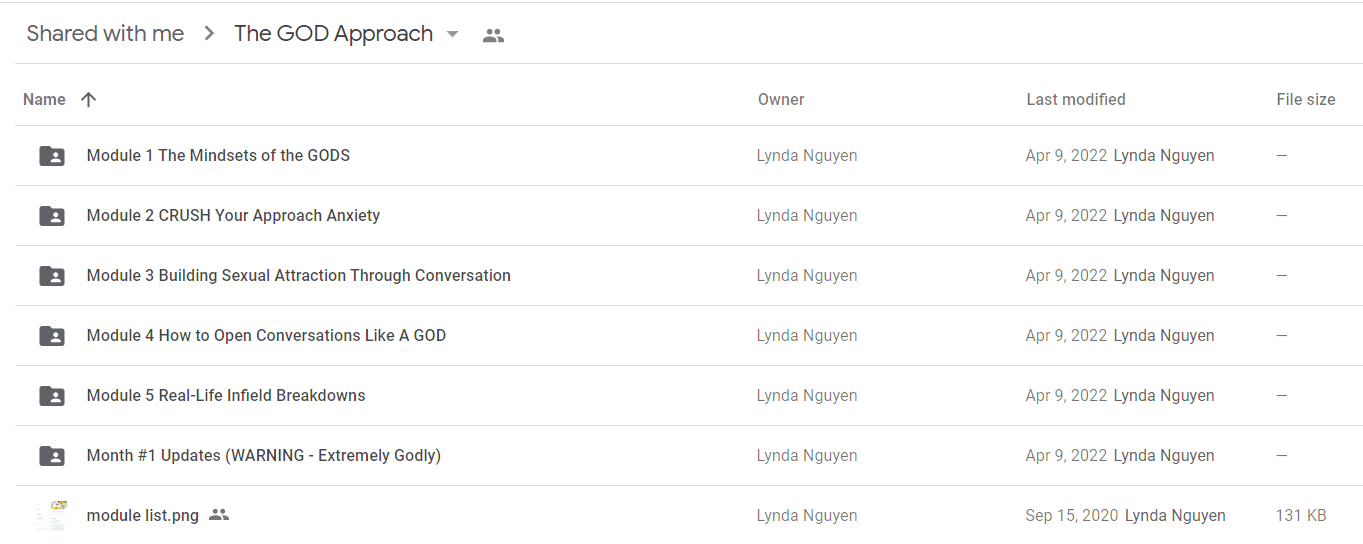Open The GOD Approach breadcrumb menu
The width and height of the screenshot is (1363, 544).
pos(333,34)
